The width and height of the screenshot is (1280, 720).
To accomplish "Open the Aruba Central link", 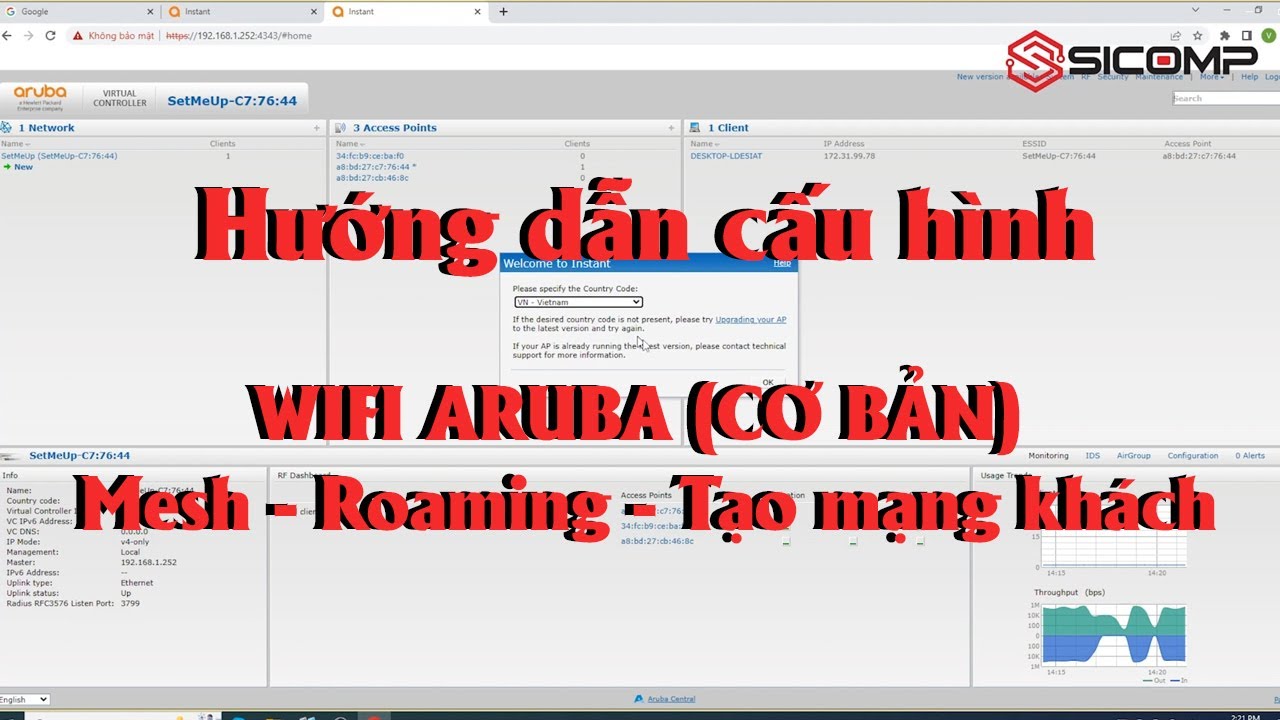I will click(671, 699).
